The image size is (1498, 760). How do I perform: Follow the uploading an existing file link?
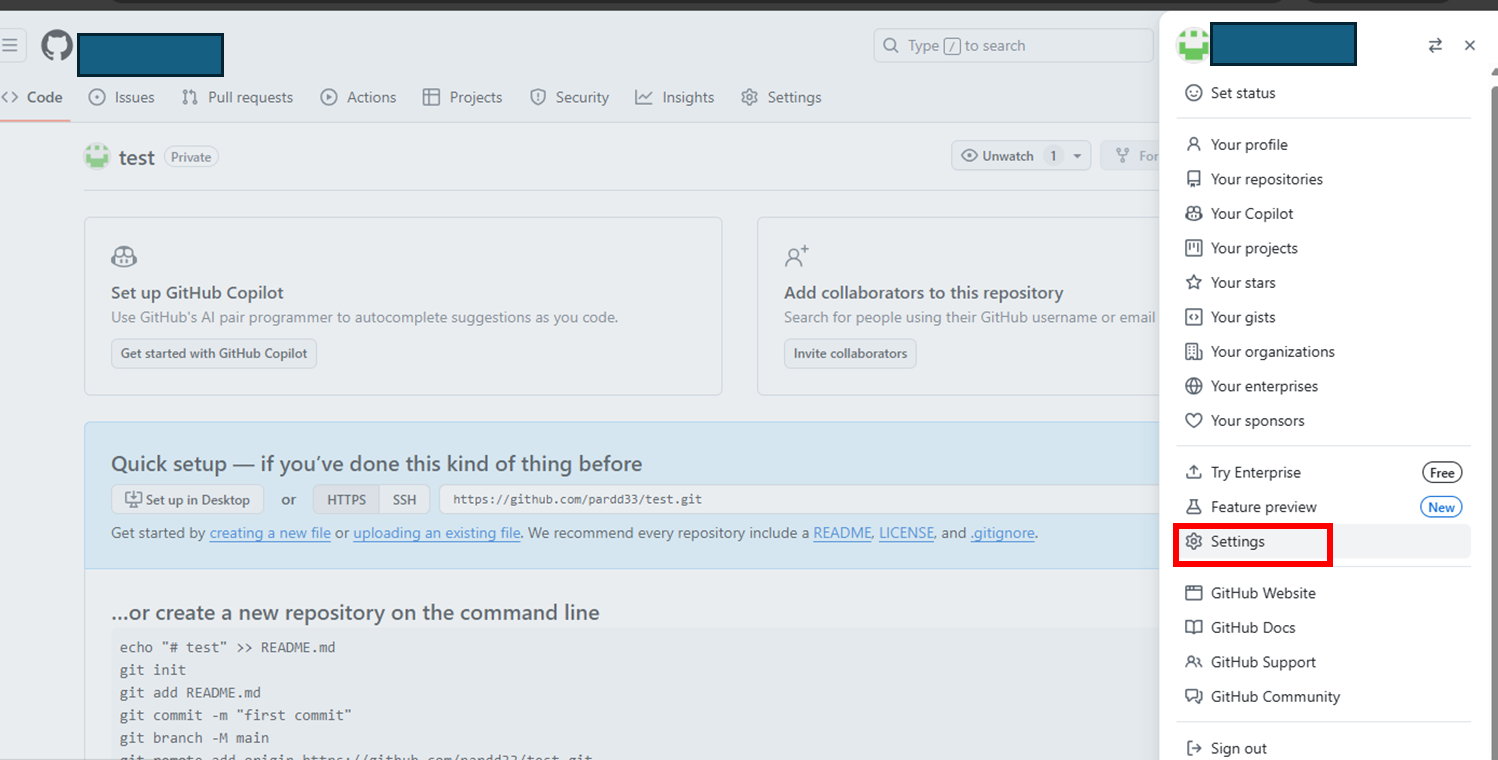[437, 533]
